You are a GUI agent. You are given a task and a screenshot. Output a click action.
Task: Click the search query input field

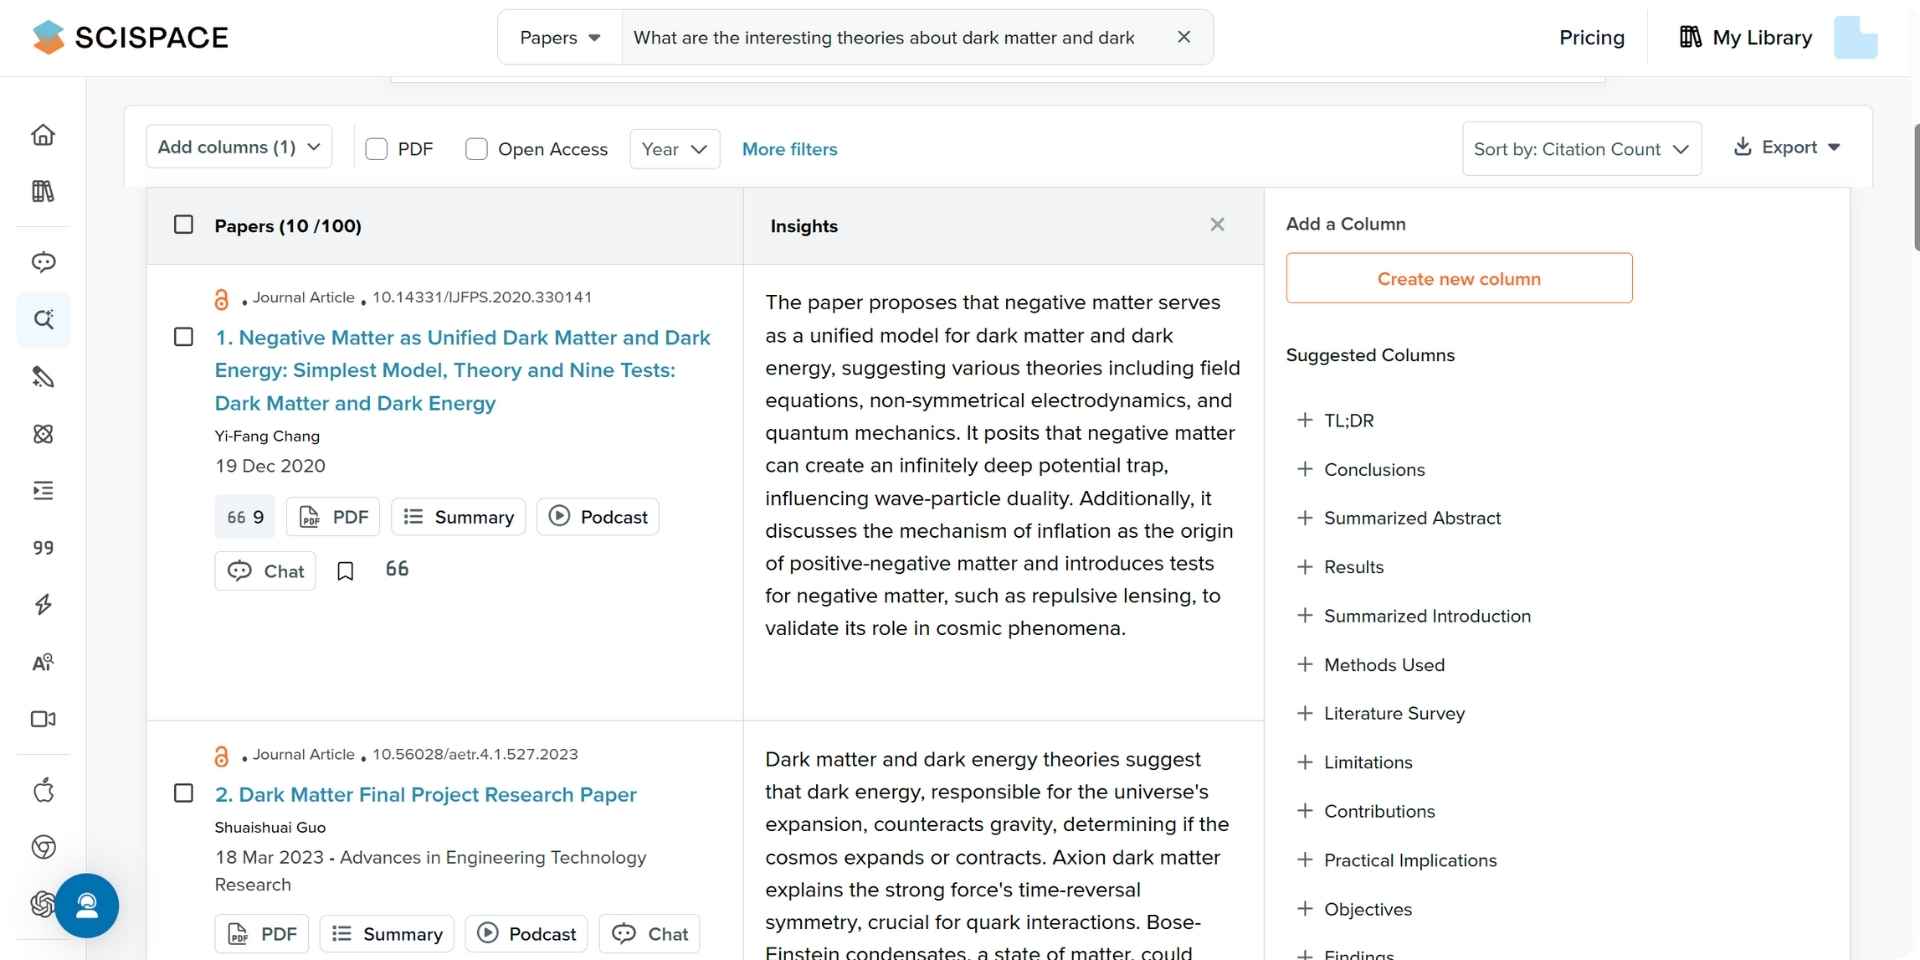click(x=884, y=38)
